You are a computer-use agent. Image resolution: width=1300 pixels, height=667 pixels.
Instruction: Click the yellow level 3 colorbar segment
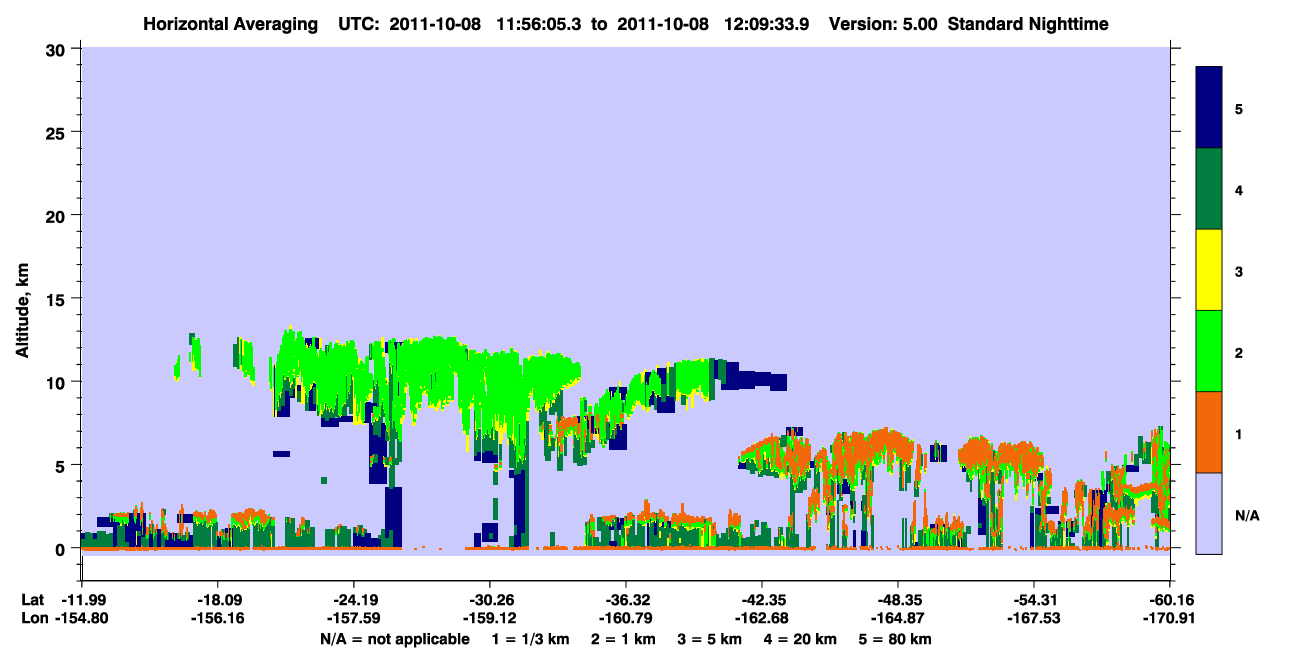coord(1209,270)
